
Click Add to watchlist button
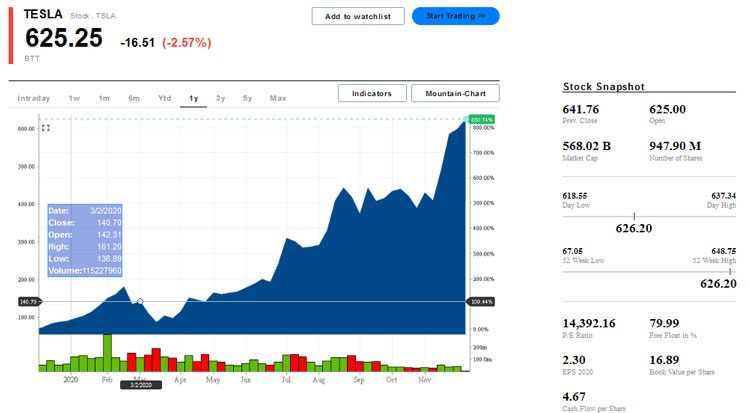coord(358,16)
